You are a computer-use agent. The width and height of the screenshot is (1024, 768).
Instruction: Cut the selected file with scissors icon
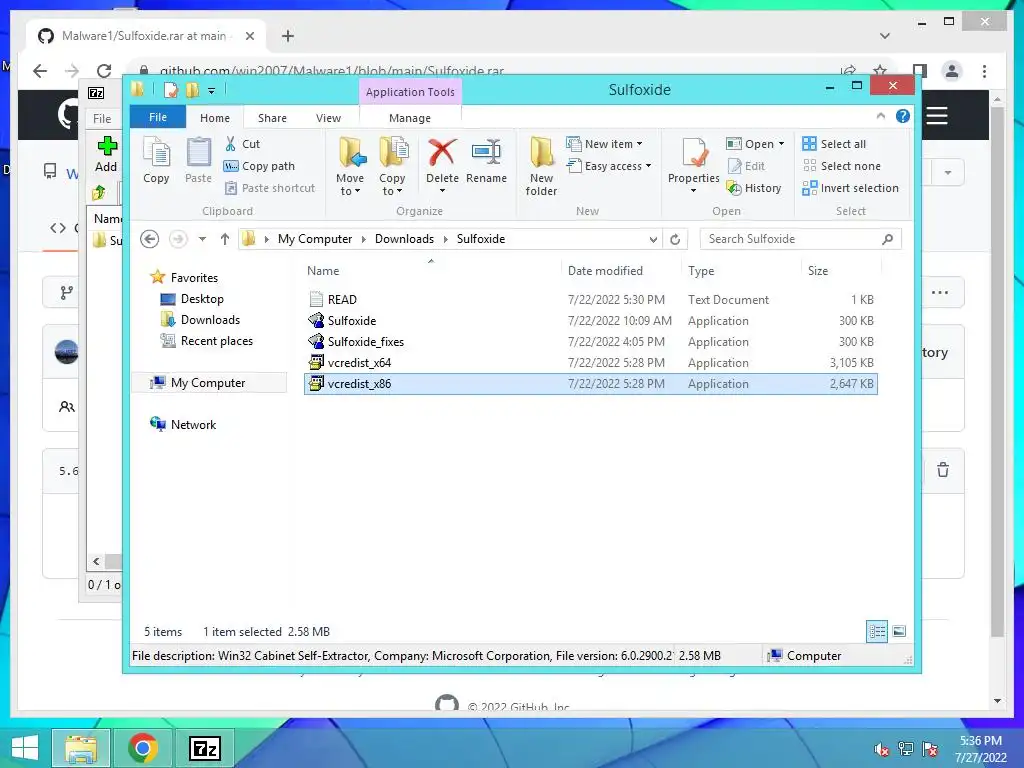click(241, 144)
